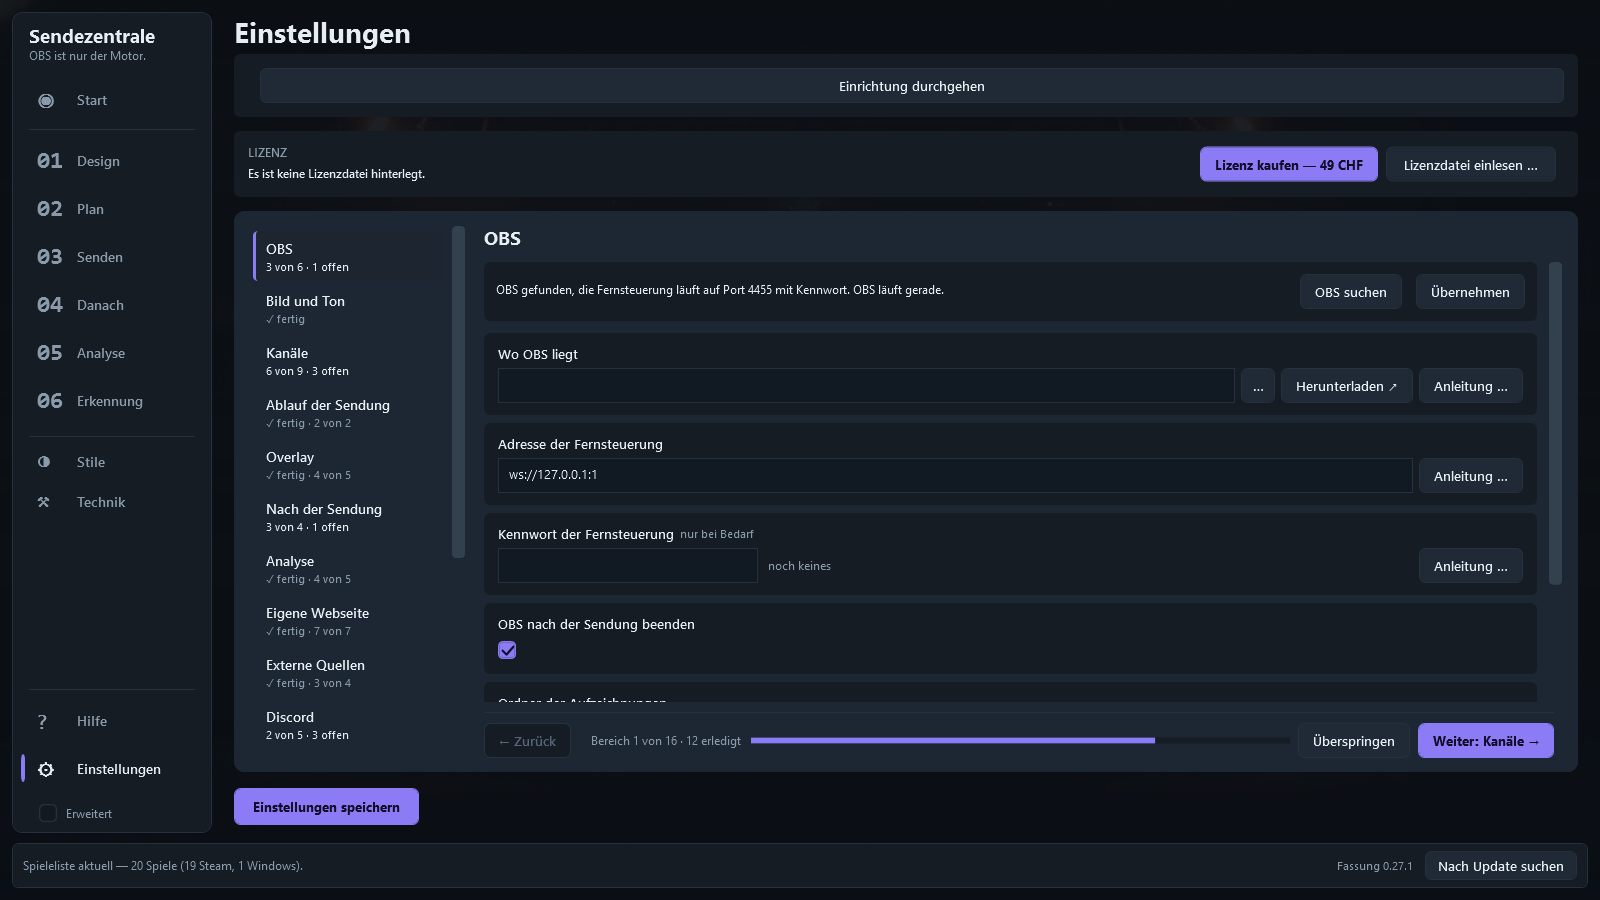Screen dimensions: 1600x900
Task: Switch to Bild und Ton section
Action: (x=350, y=309)
